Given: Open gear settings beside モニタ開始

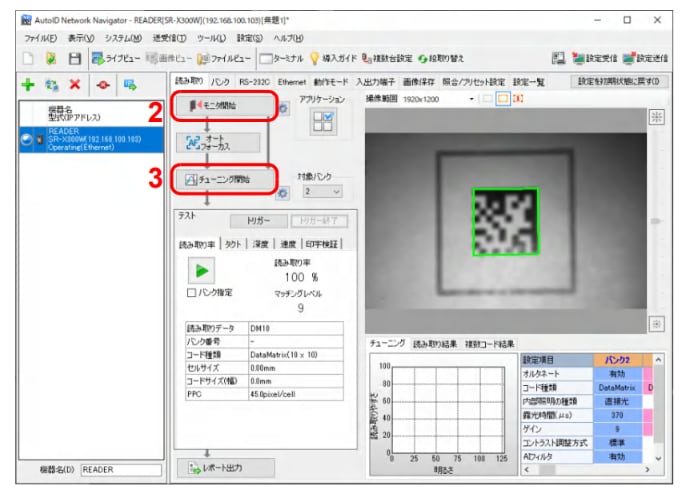Looking at the screenshot, I should coord(283,109).
